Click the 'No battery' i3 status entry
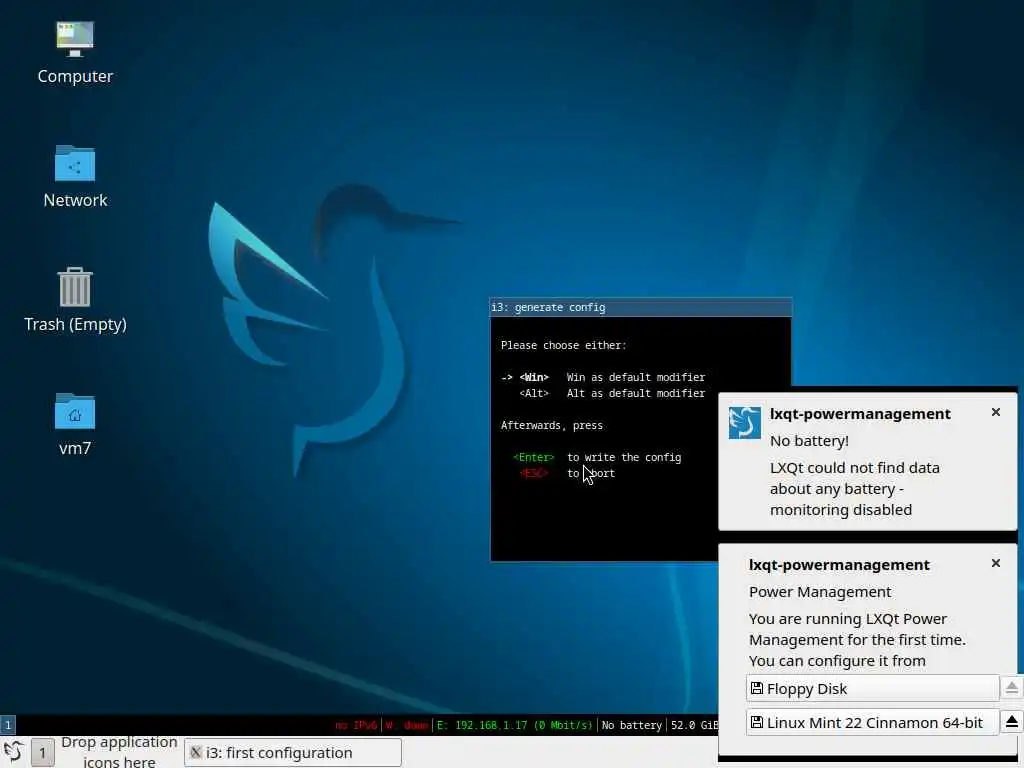Viewport: 1024px width, 768px height. (632, 725)
